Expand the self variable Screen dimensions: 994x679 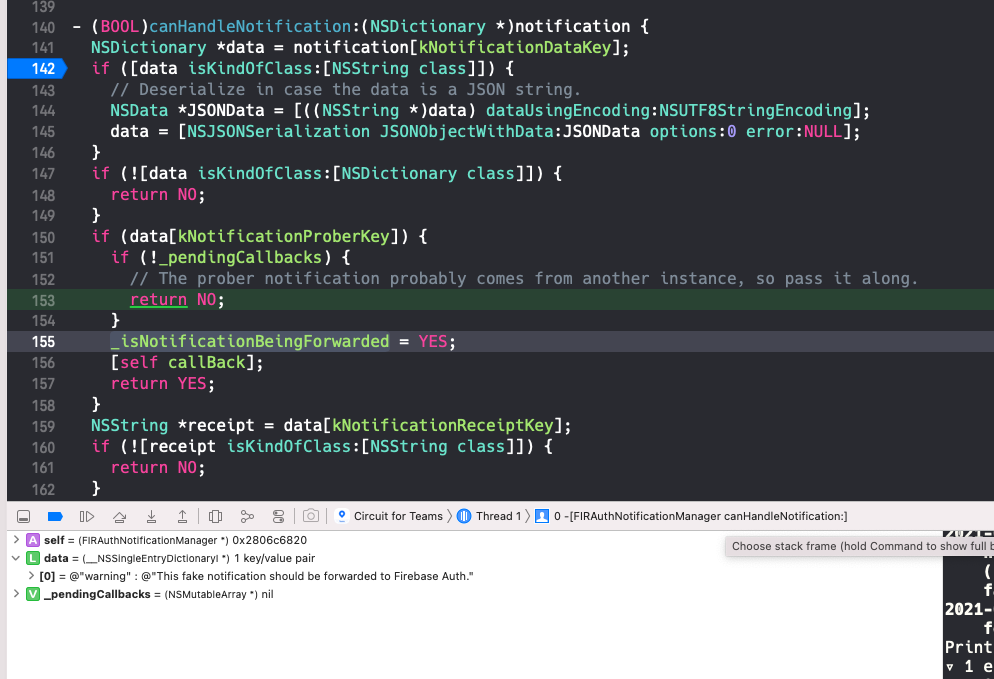point(14,539)
